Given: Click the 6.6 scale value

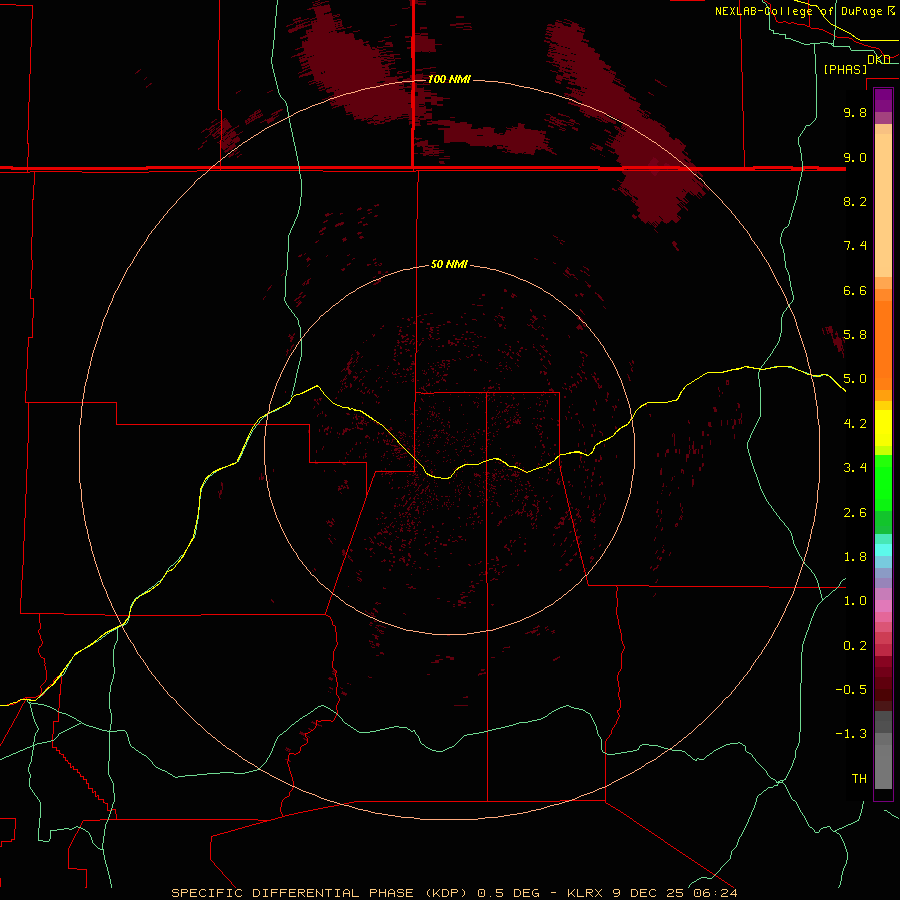Looking at the screenshot, I should click(x=855, y=290).
